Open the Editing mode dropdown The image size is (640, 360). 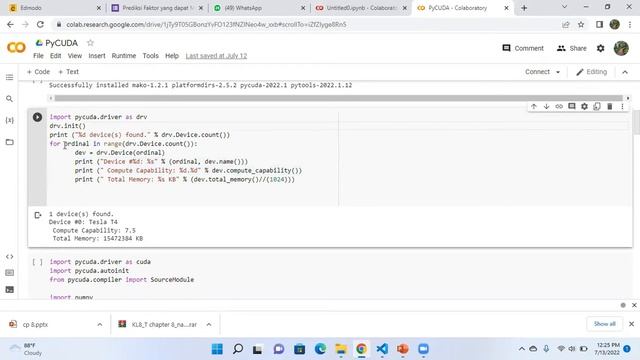(591, 72)
